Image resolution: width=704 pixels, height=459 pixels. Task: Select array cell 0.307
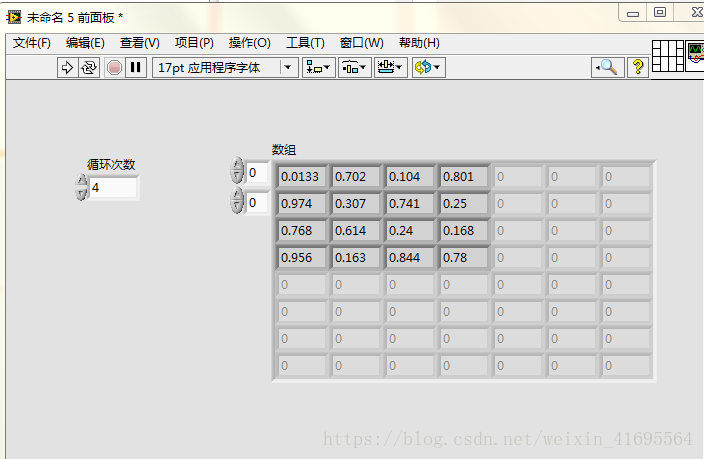click(356, 204)
